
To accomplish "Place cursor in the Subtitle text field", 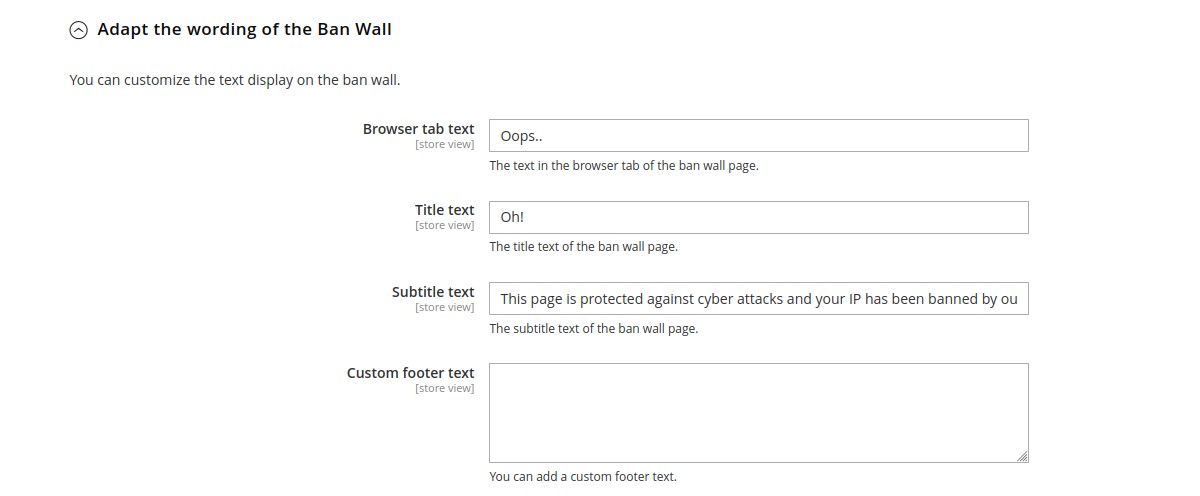I will coord(758,299).
